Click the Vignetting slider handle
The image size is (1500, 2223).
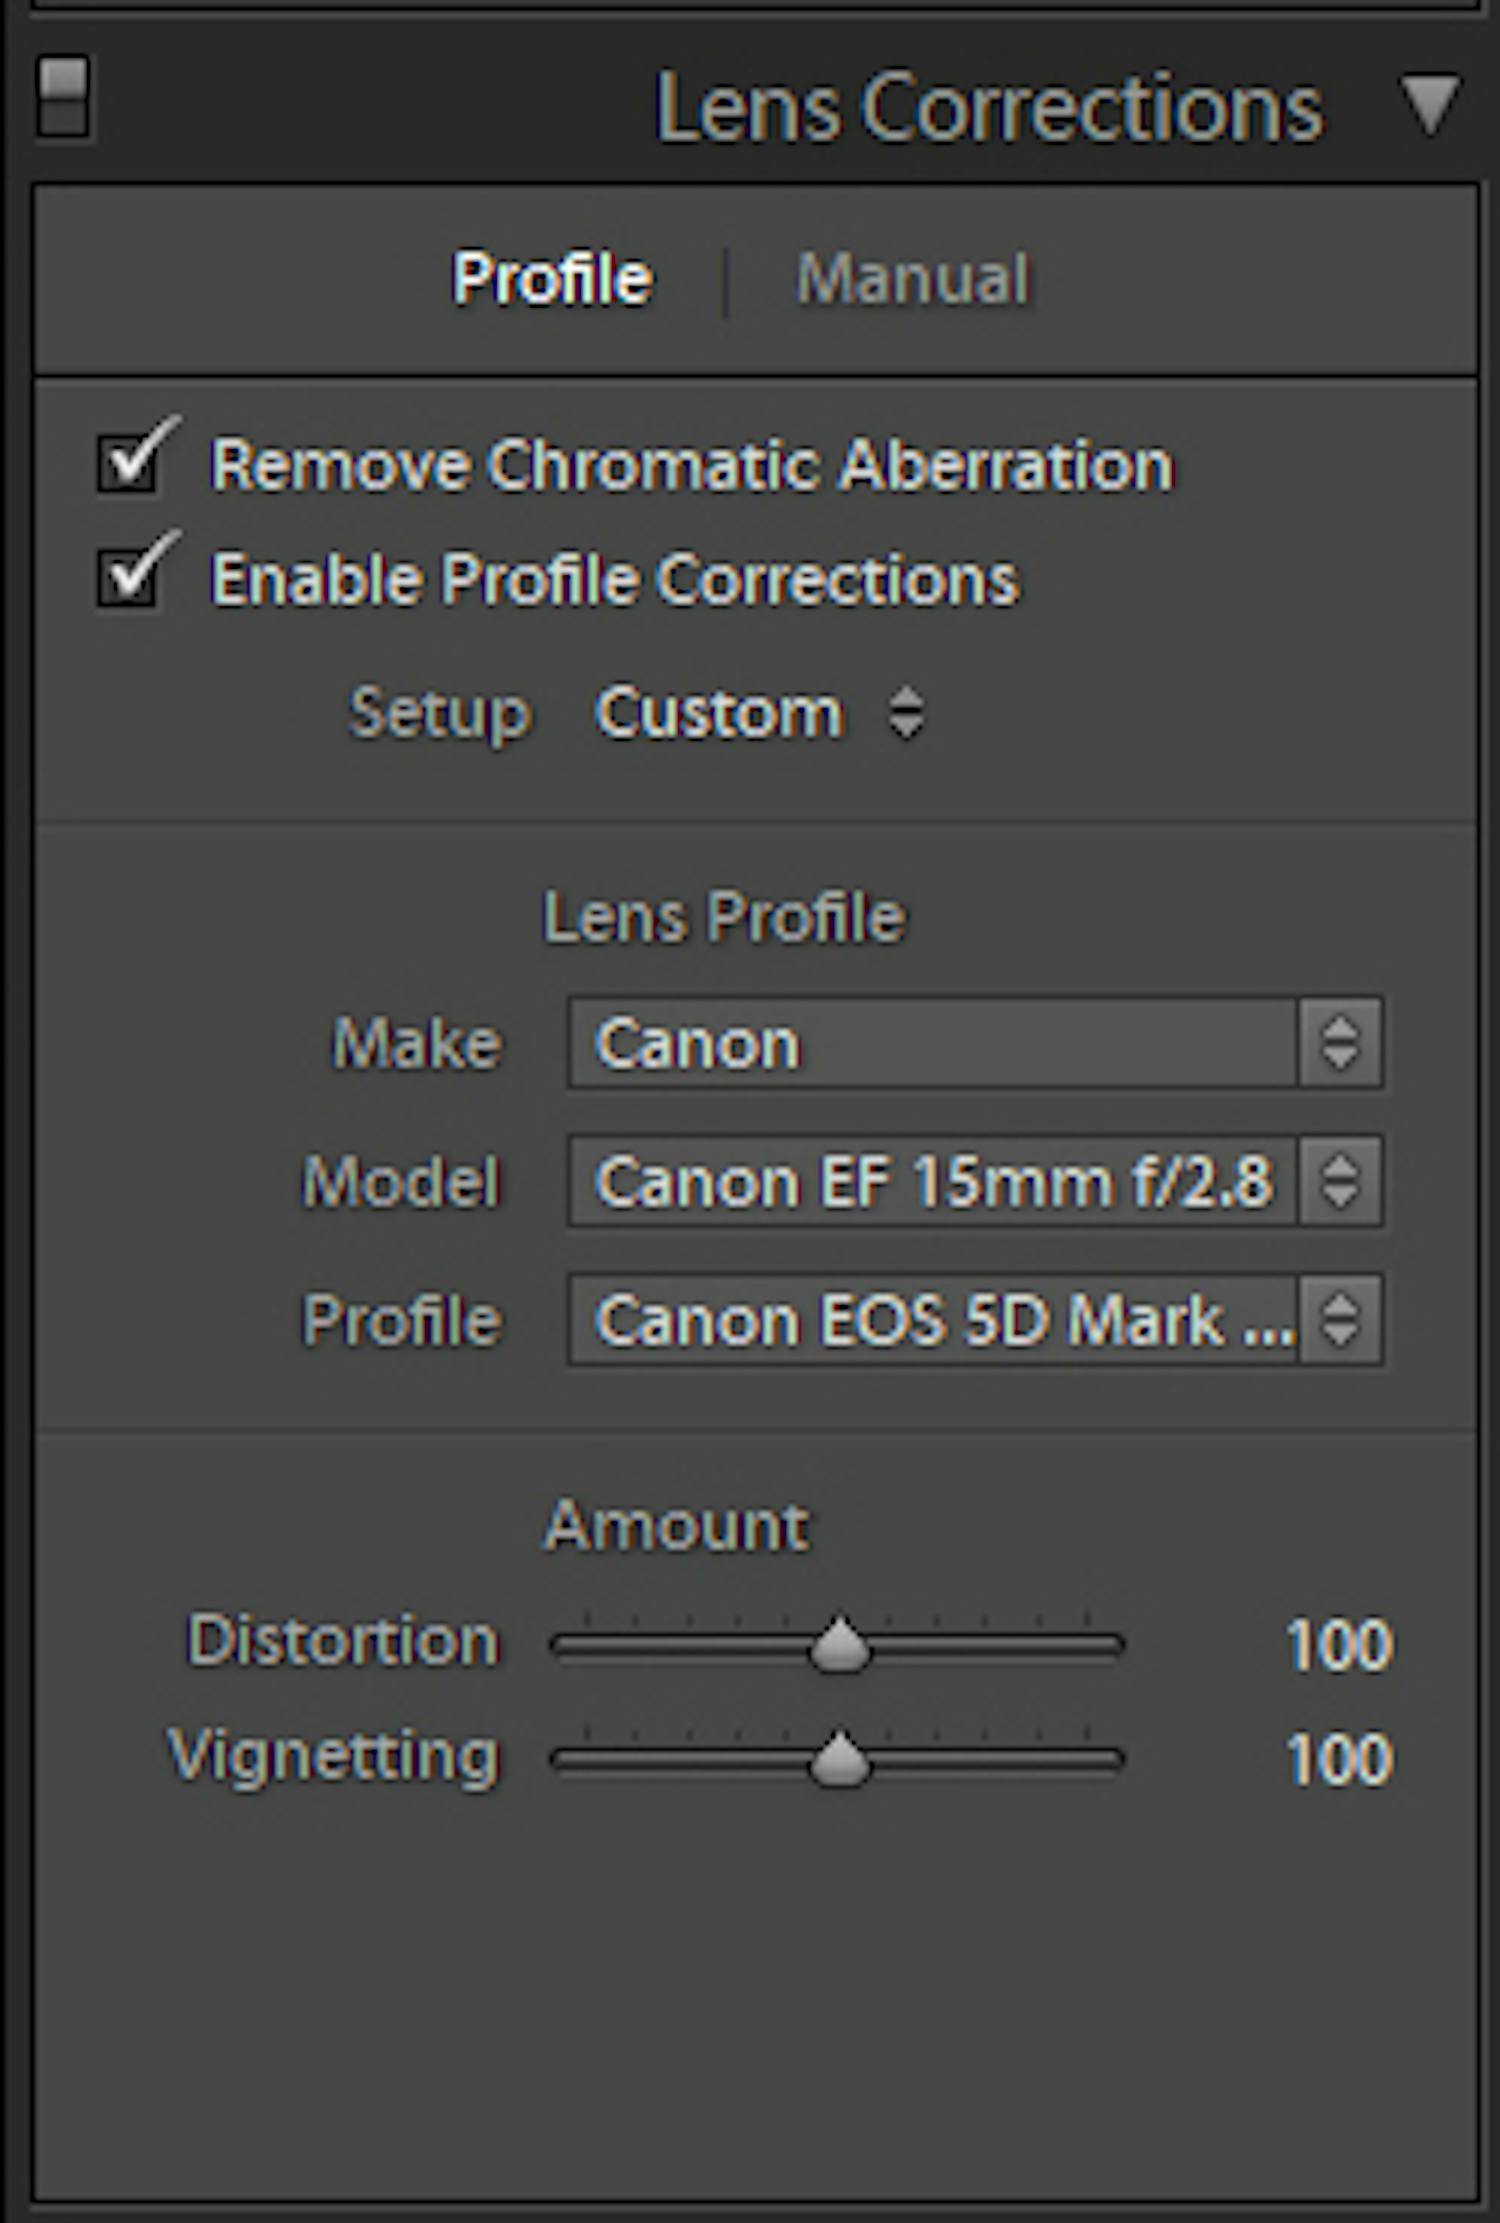pyautogui.click(x=840, y=1759)
